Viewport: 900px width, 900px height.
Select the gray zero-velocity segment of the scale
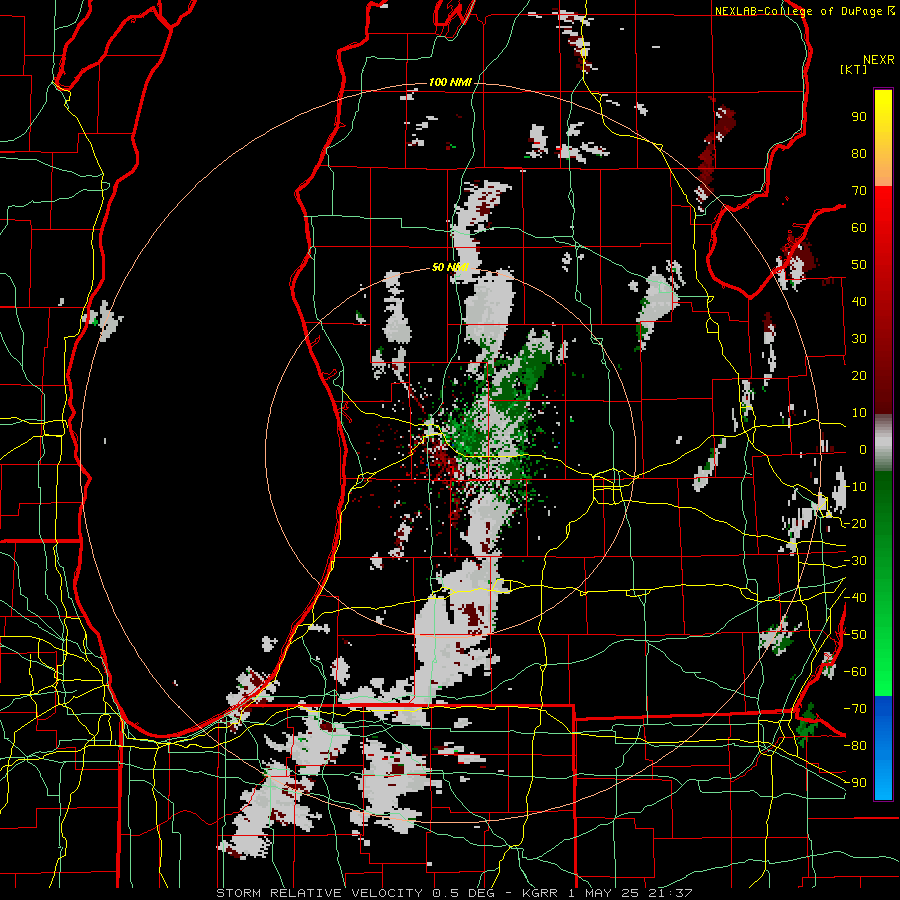883,443
